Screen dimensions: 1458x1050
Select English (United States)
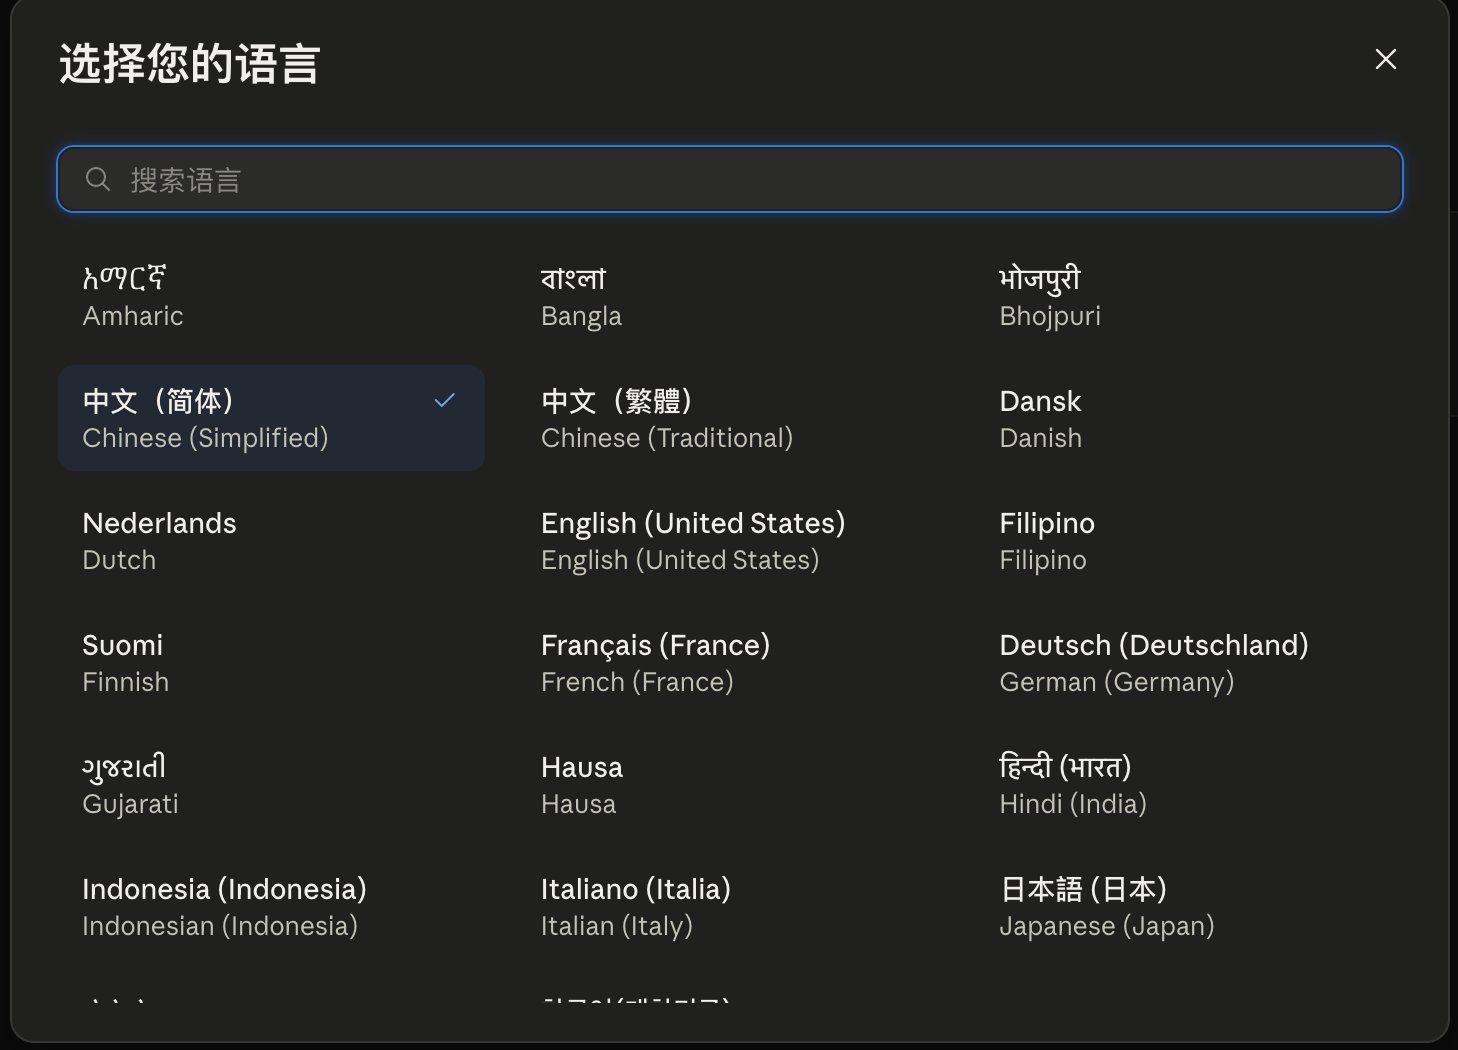click(x=730, y=540)
